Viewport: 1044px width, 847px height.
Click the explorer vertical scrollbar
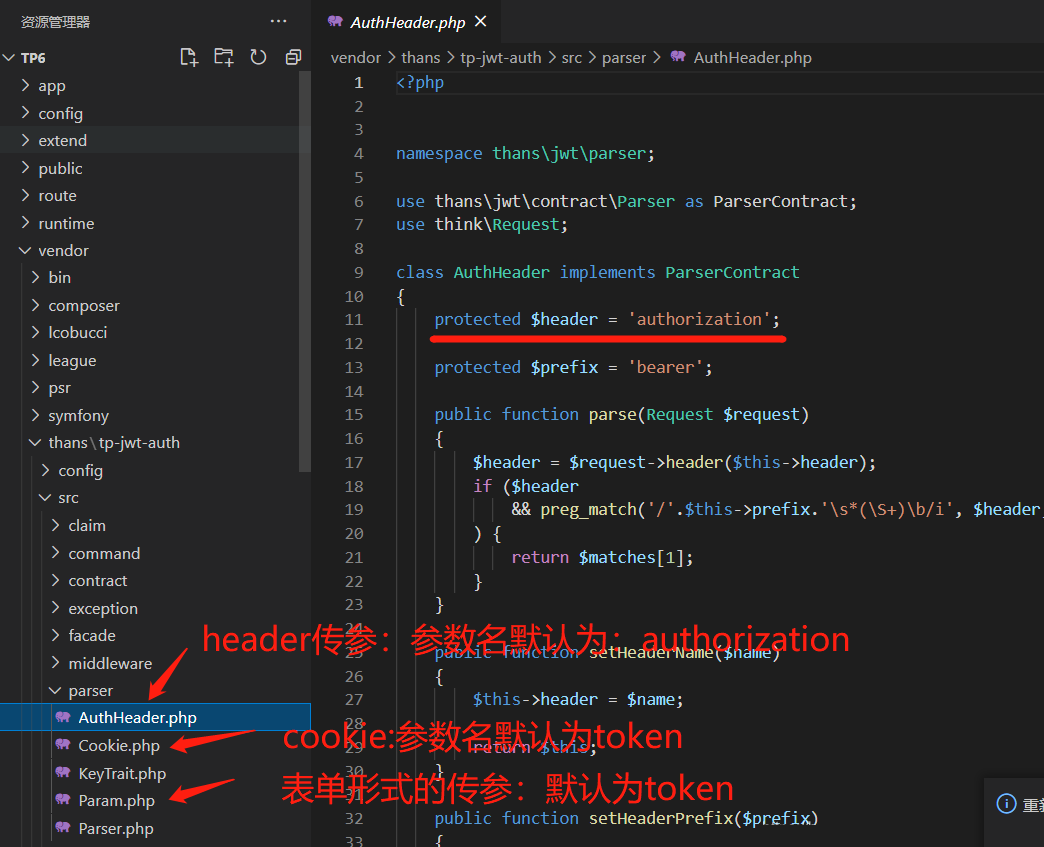[306, 270]
